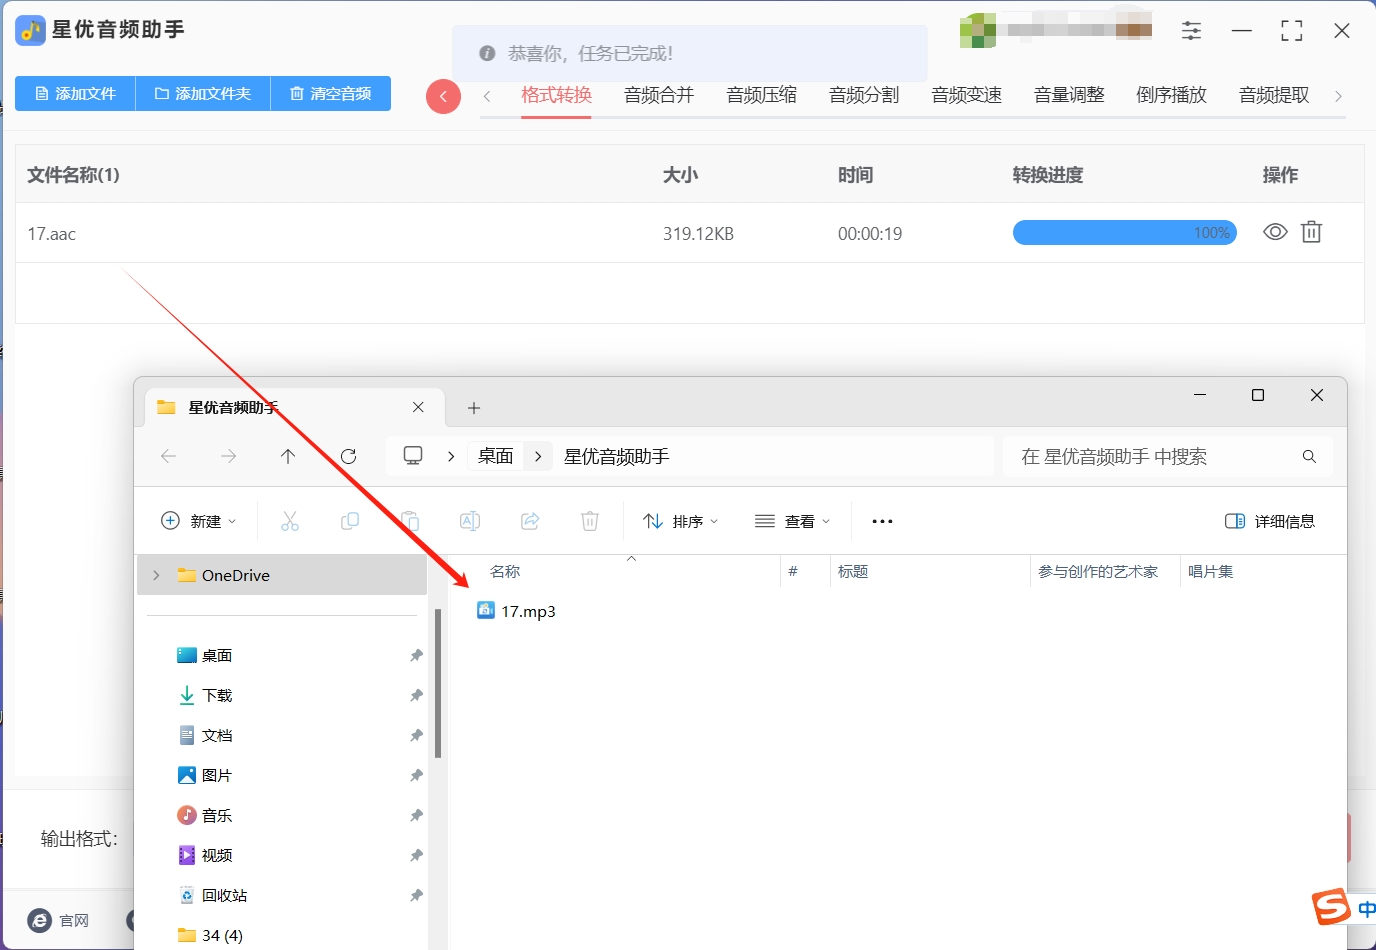Select the 17.mp3 file in Explorer

click(516, 611)
